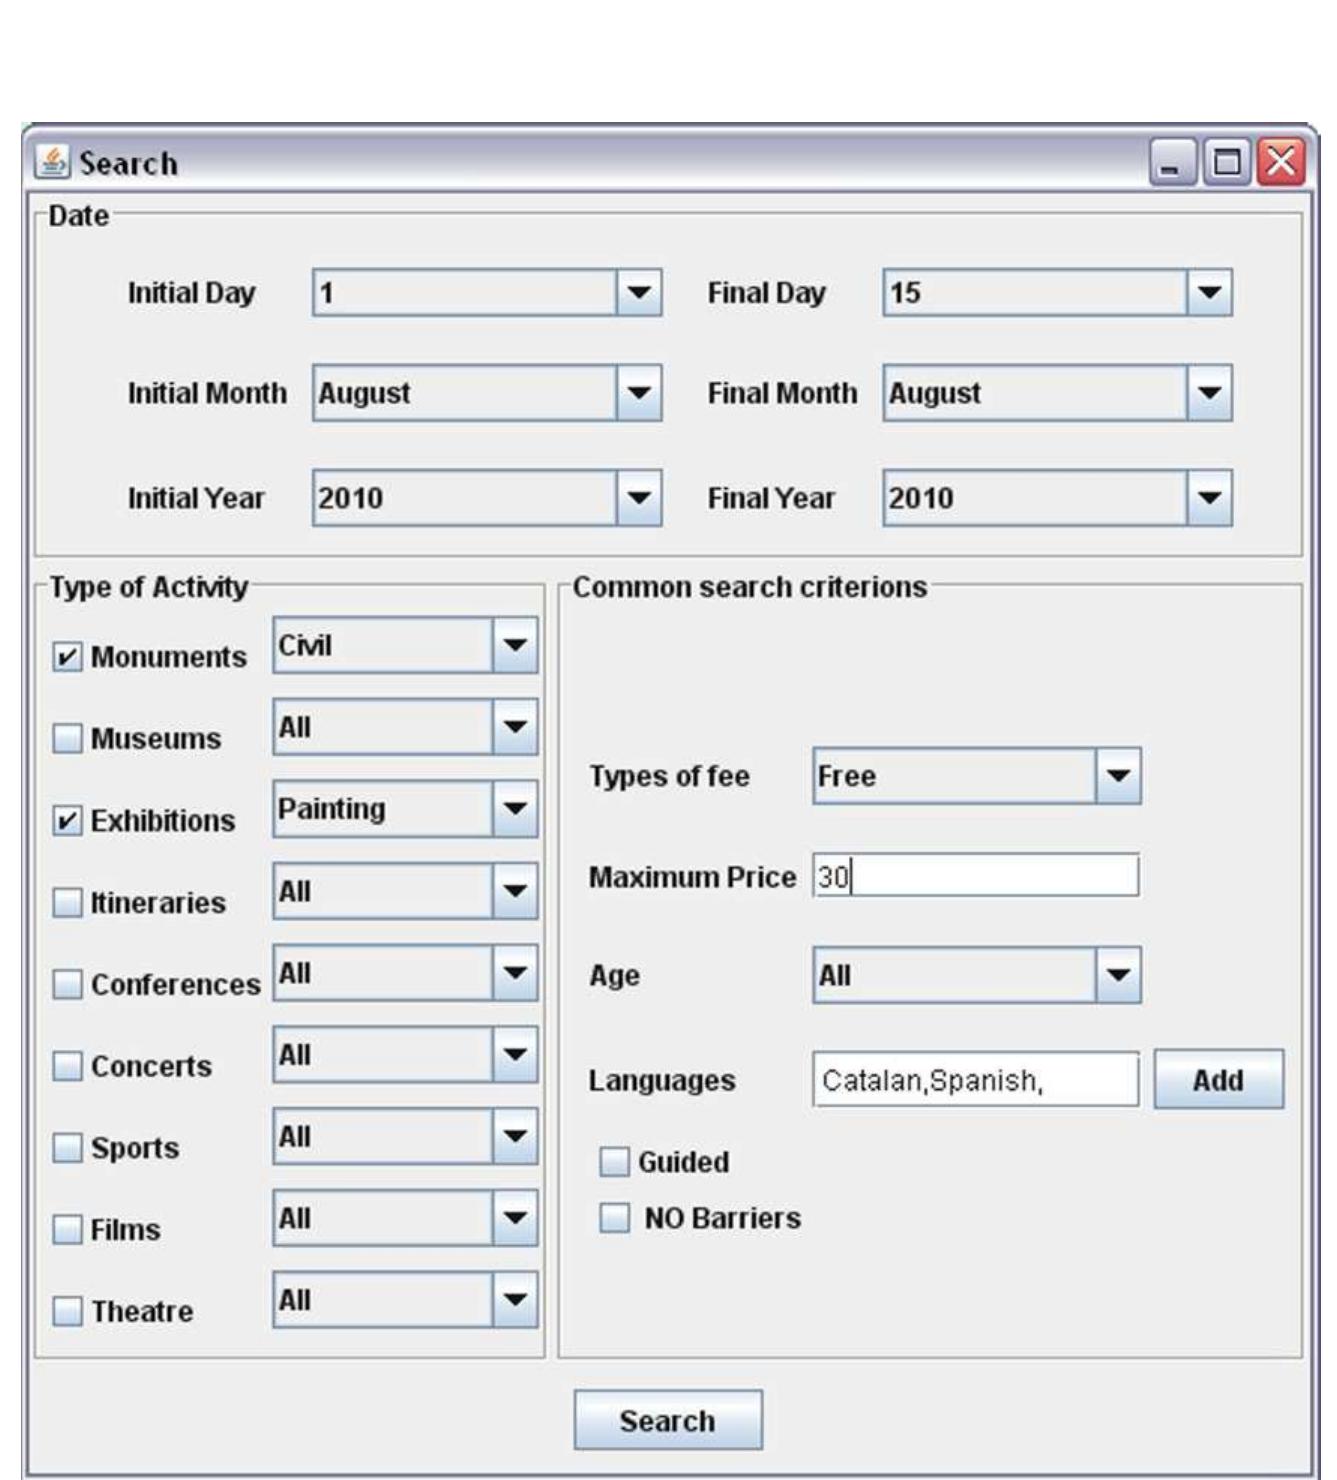Screen dimensions: 1337x1480
Task: Expand the Age dropdown list
Action: pyautogui.click(x=1117, y=975)
